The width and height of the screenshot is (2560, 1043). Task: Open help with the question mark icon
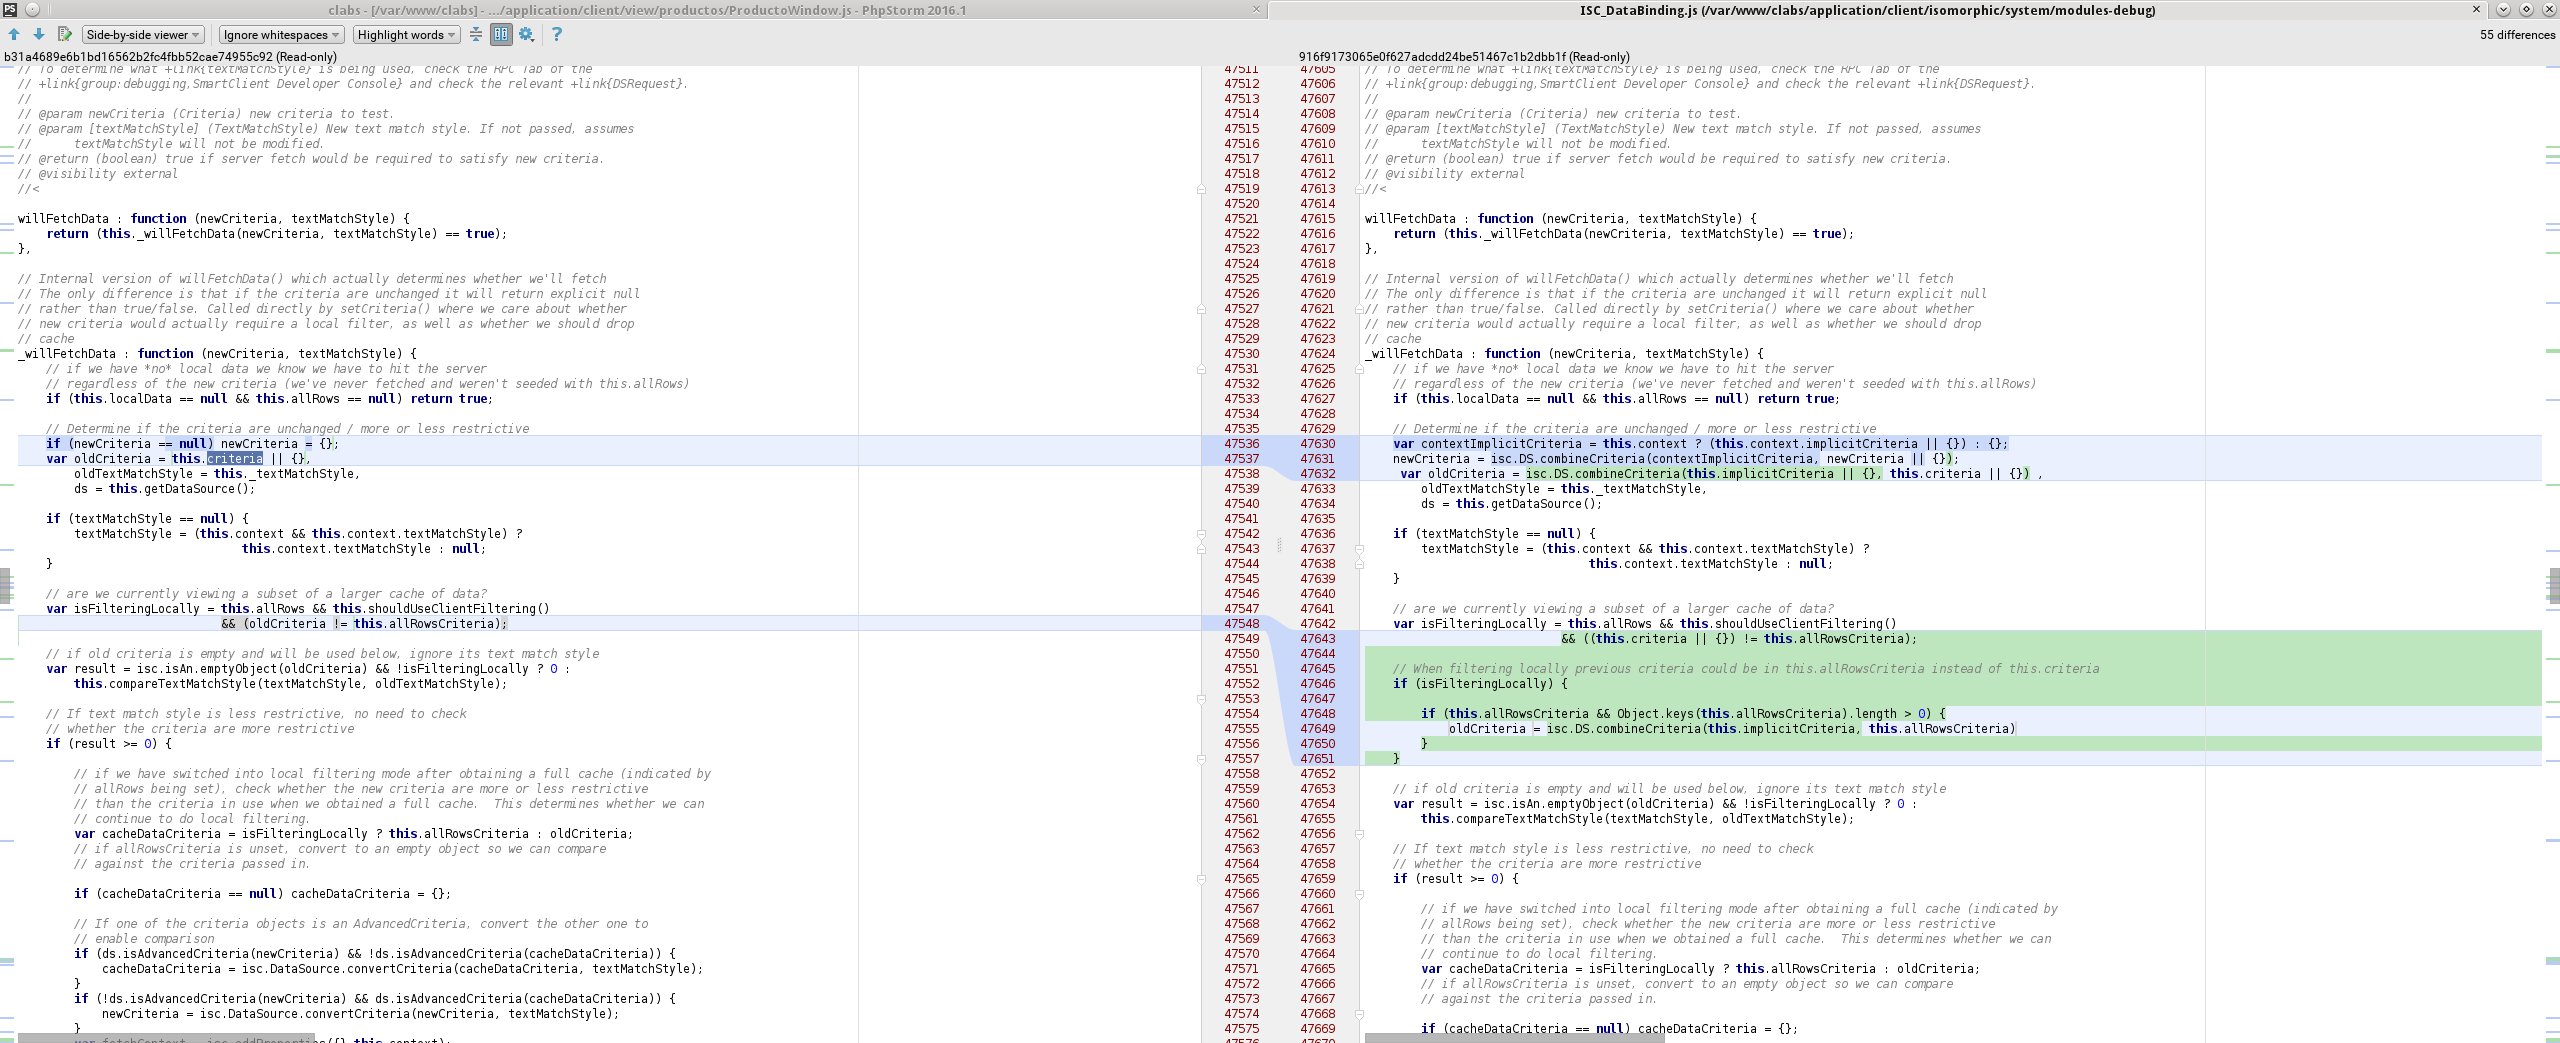point(557,34)
